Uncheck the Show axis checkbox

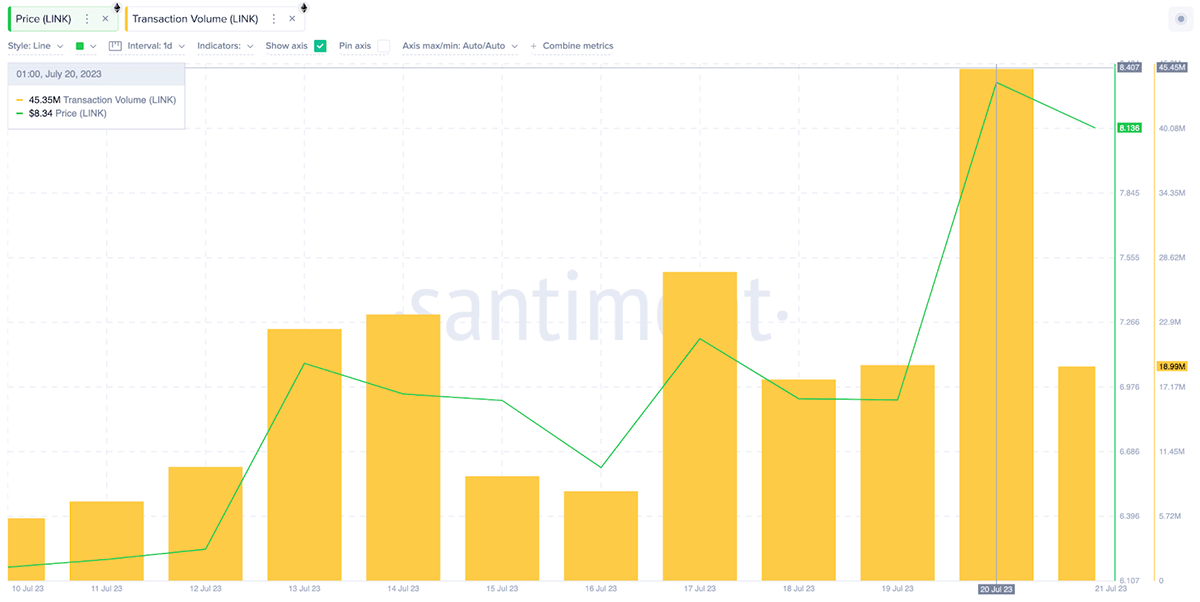[x=320, y=46]
